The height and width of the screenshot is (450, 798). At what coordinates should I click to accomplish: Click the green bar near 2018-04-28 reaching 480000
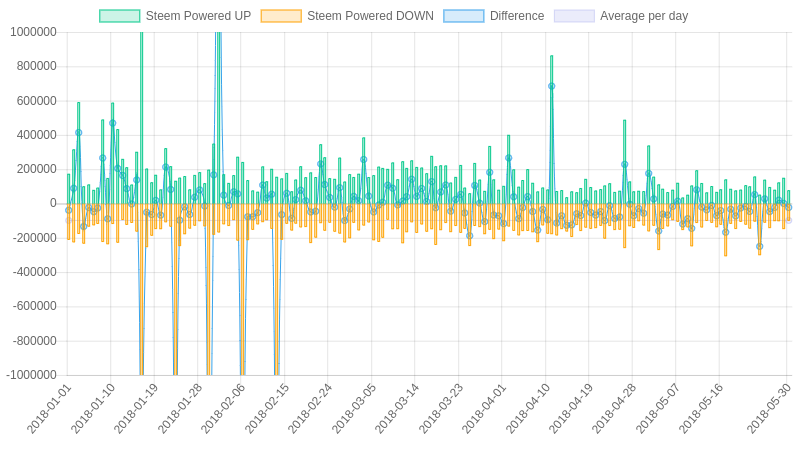624,162
